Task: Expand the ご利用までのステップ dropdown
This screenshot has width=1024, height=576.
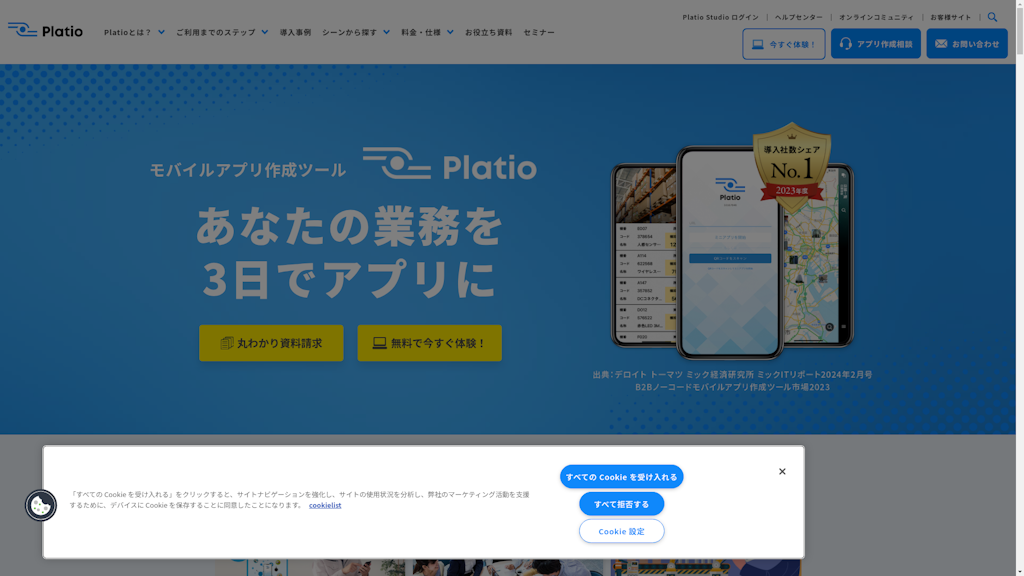Action: pyautogui.click(x=221, y=32)
